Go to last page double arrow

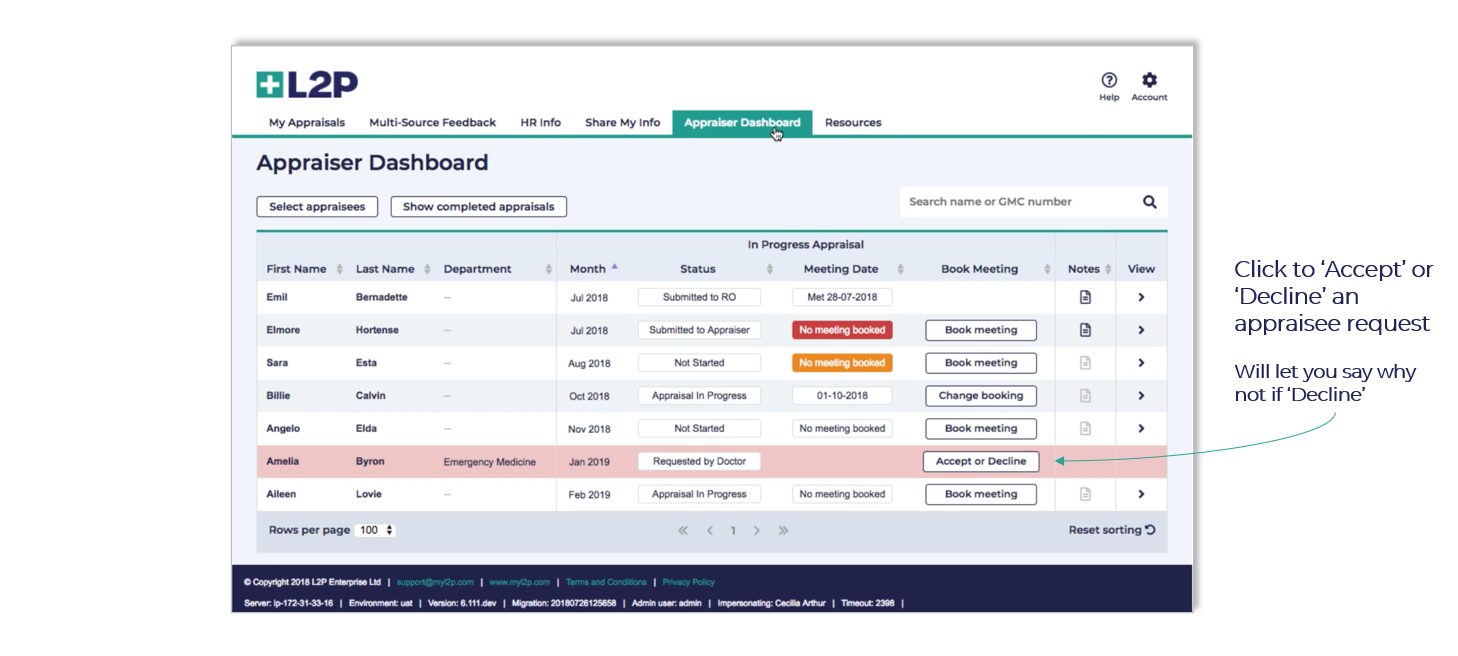tap(783, 531)
